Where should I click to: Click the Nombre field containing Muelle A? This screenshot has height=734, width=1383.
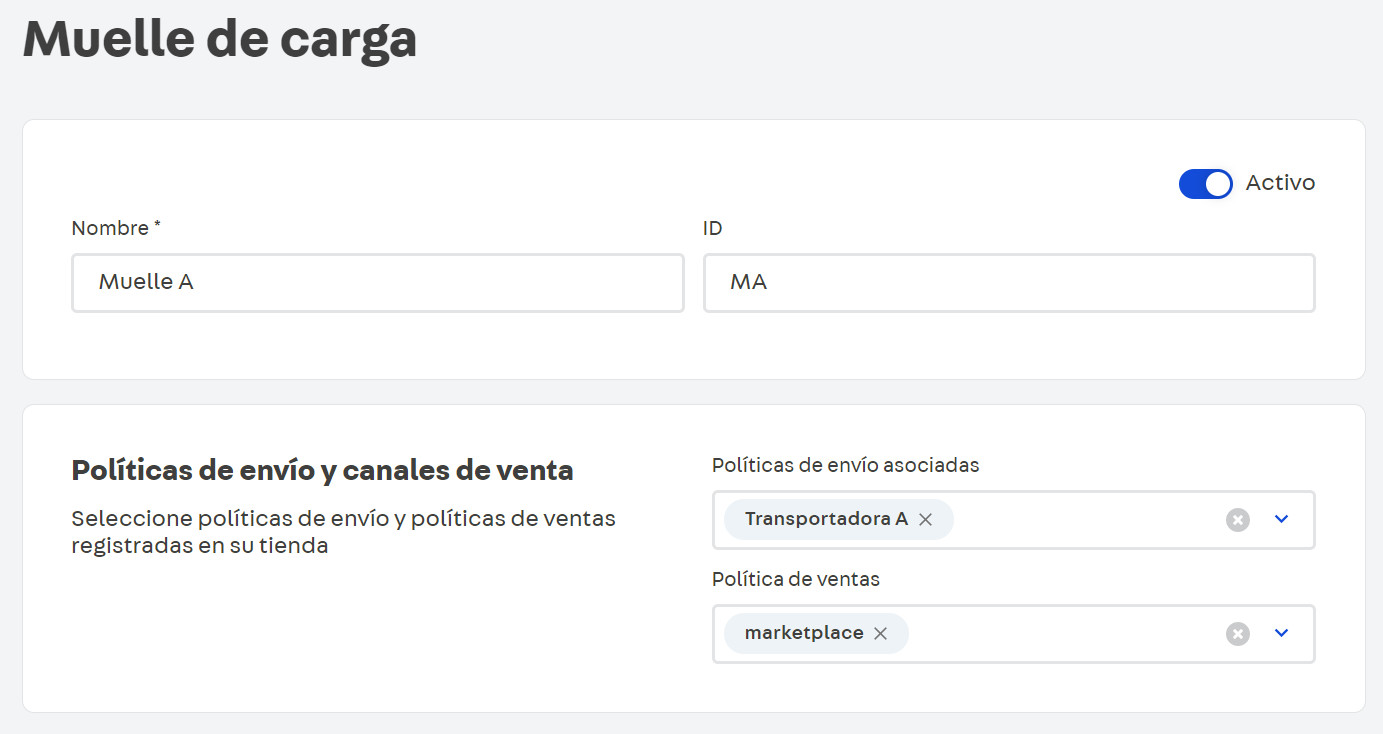coord(378,283)
